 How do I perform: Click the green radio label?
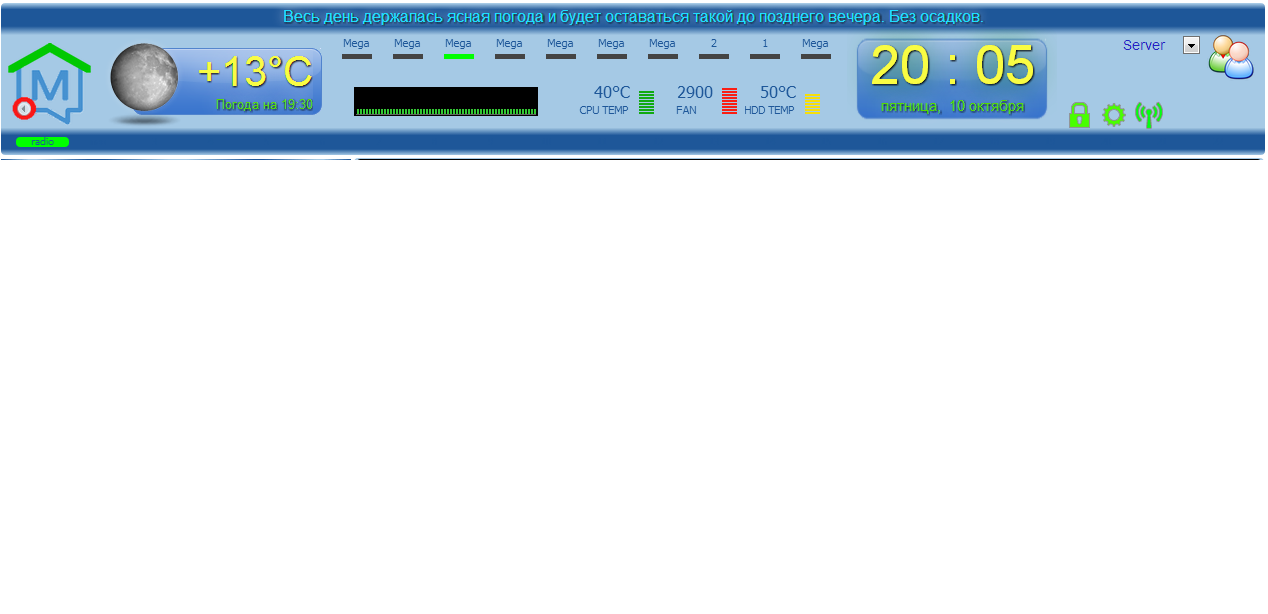[42, 142]
